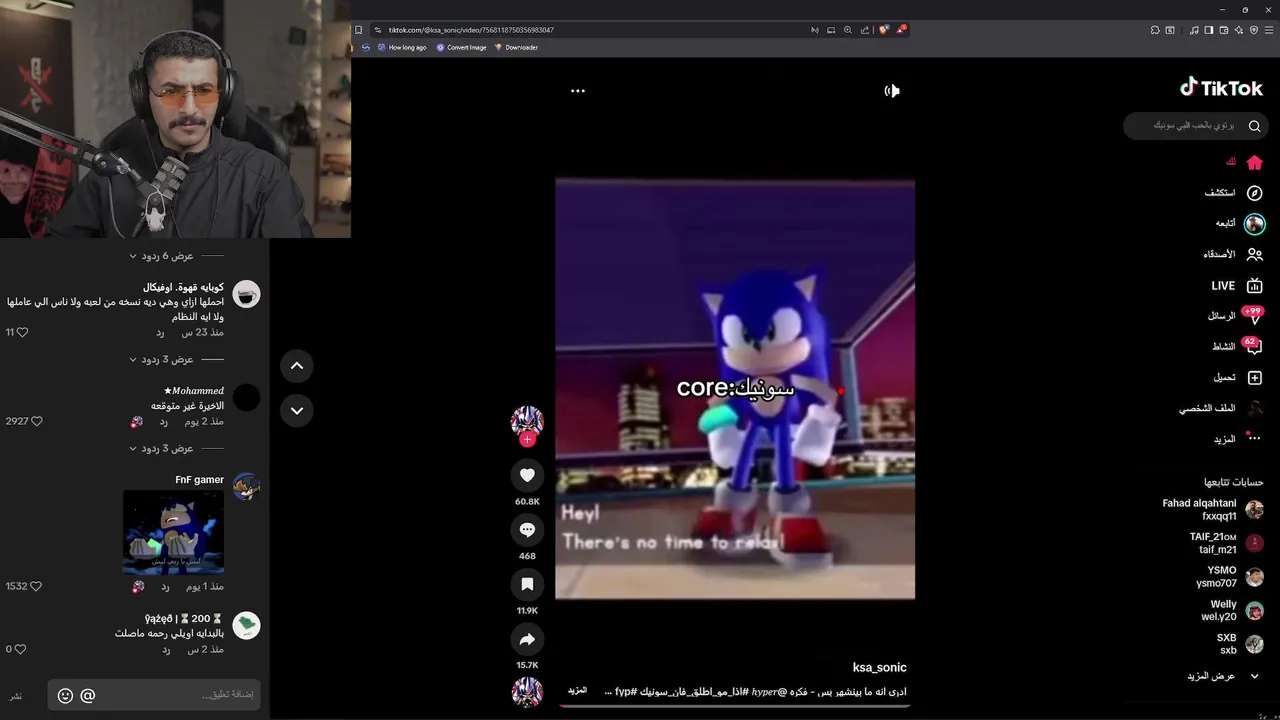Open the How long ago bookmark
Screen dimensions: 1280x720
click(x=401, y=47)
